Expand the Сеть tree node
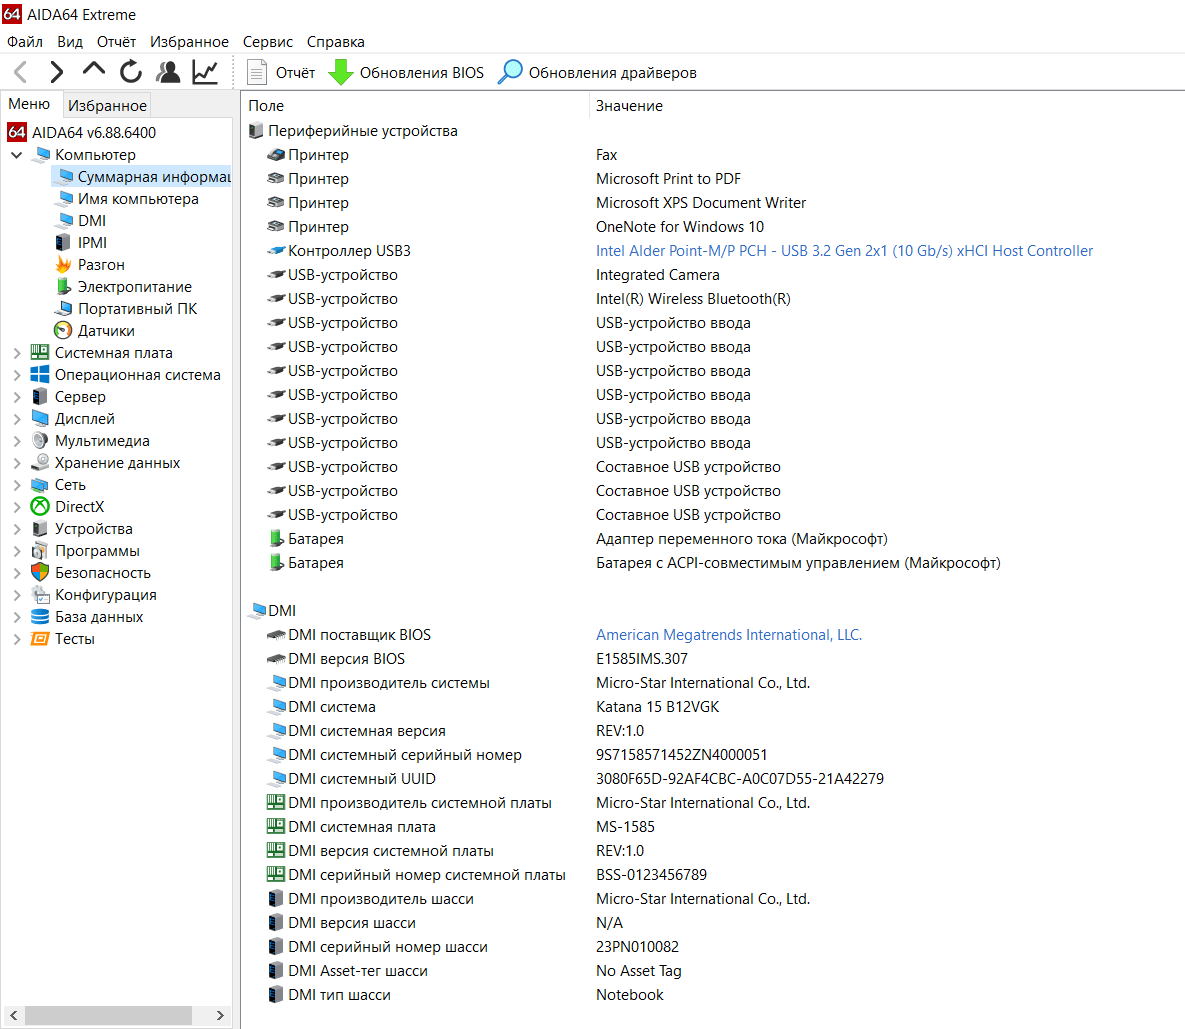1185x1029 pixels. click(x=17, y=484)
